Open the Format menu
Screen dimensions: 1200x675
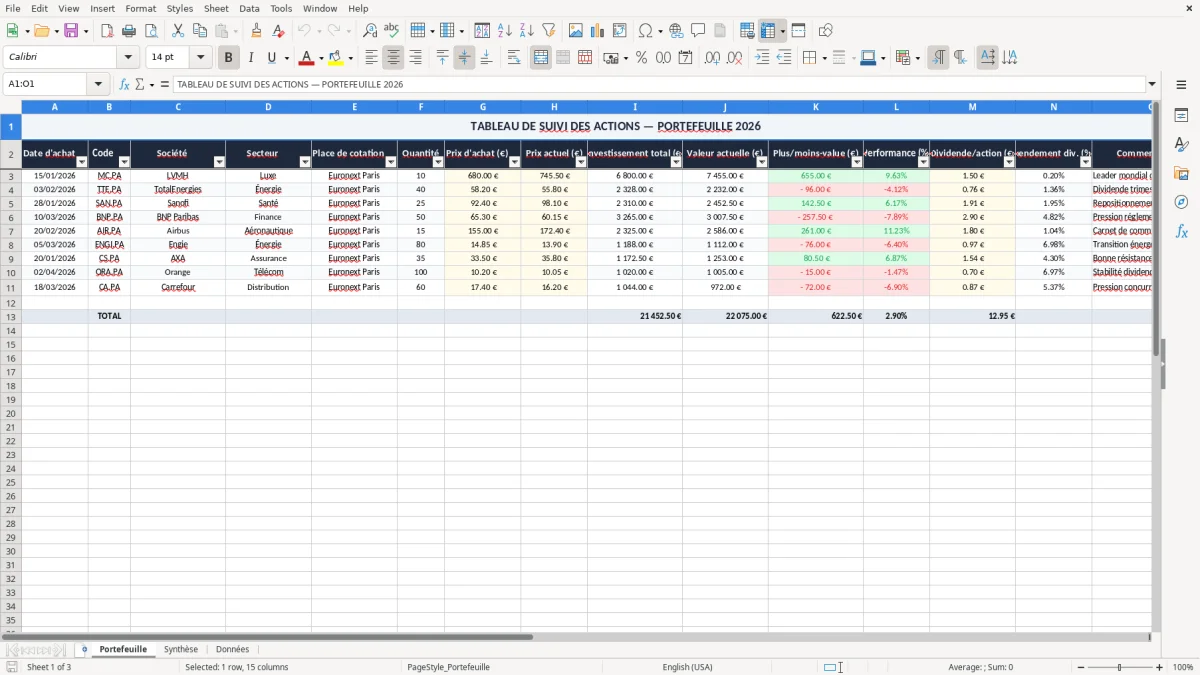[x=140, y=8]
